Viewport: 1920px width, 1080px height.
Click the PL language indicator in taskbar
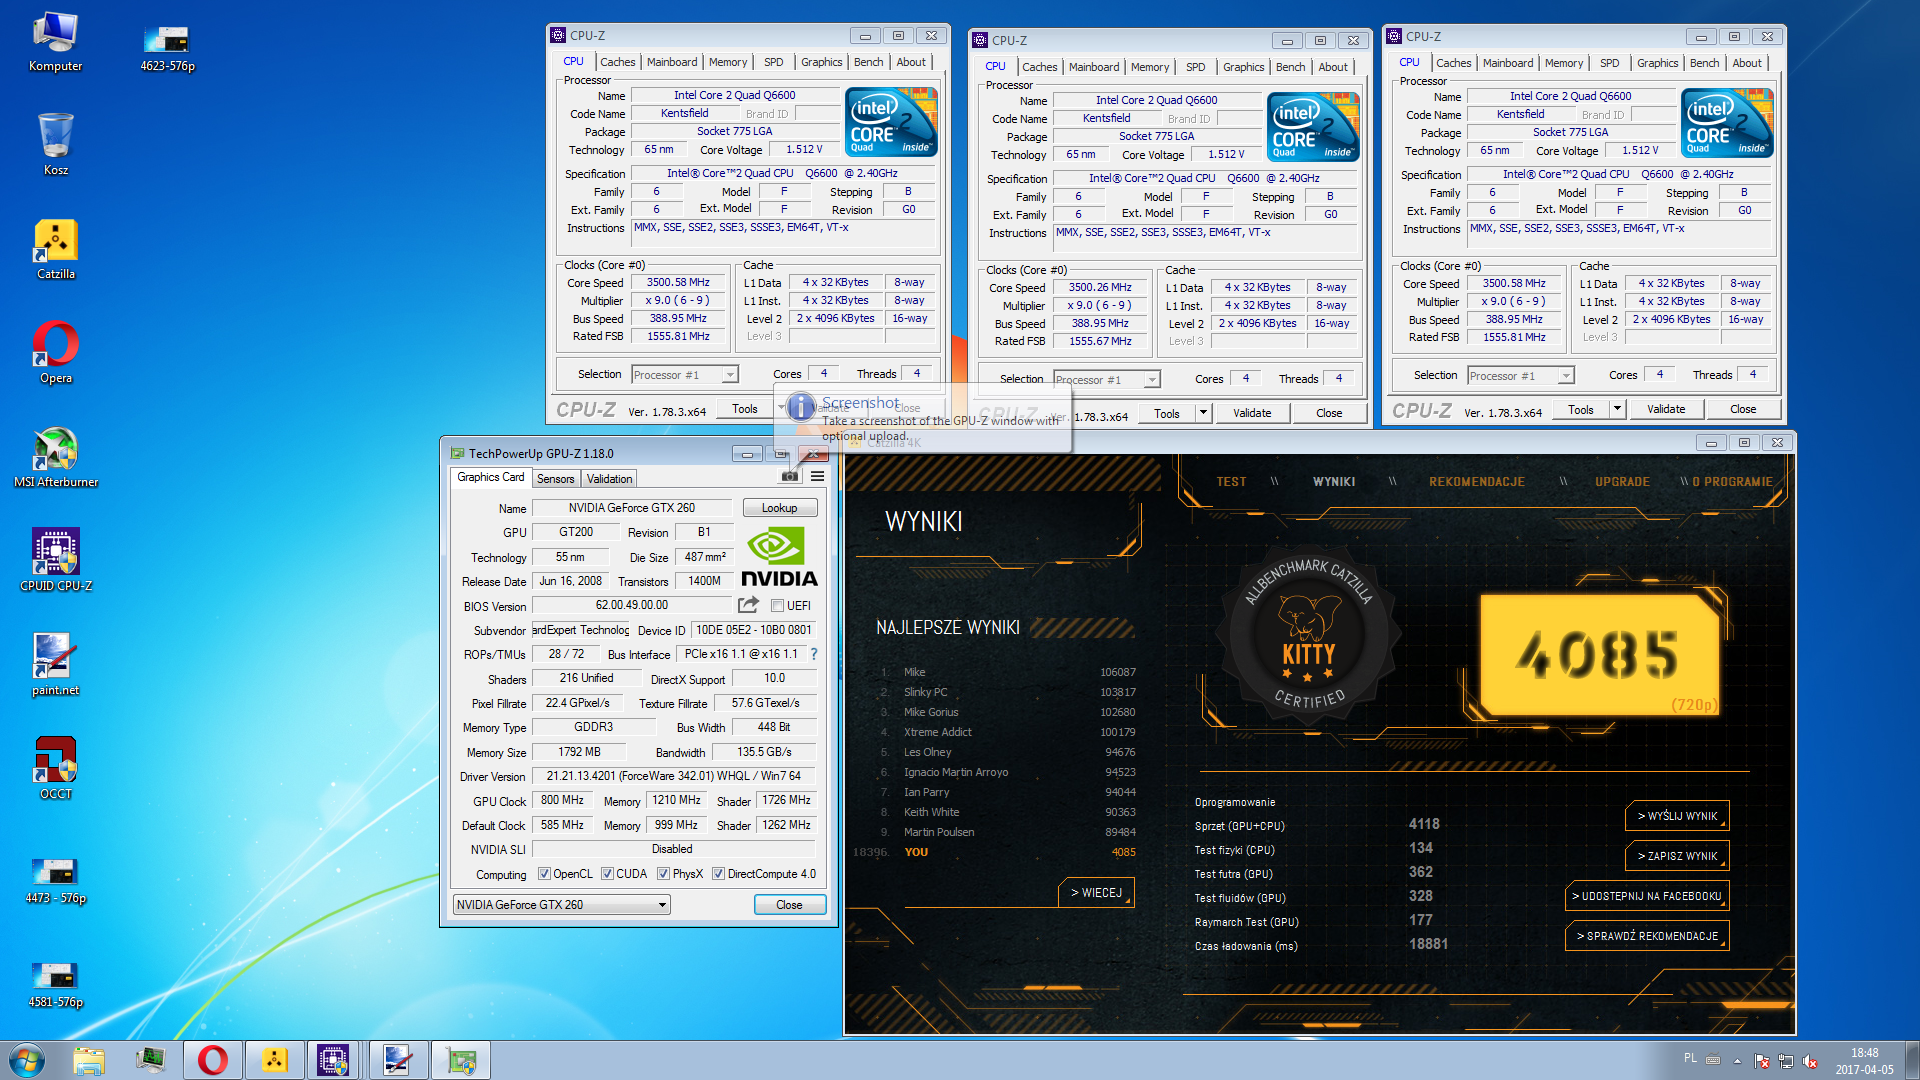tap(1690, 1058)
